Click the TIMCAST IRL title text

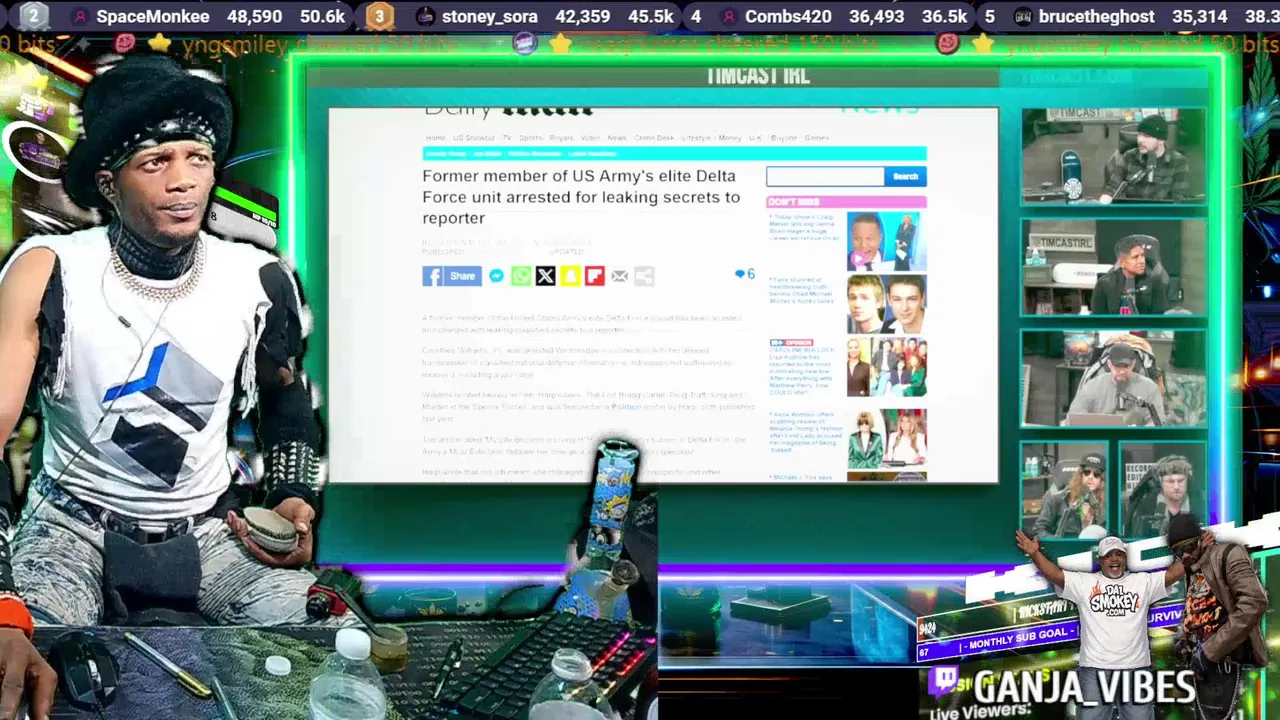(757, 76)
